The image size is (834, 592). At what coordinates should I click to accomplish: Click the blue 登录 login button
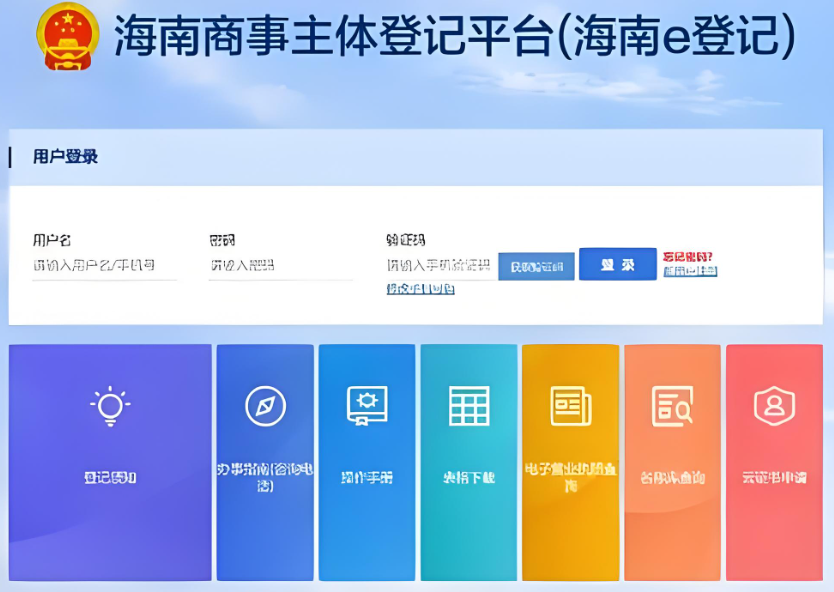pyautogui.click(x=617, y=263)
